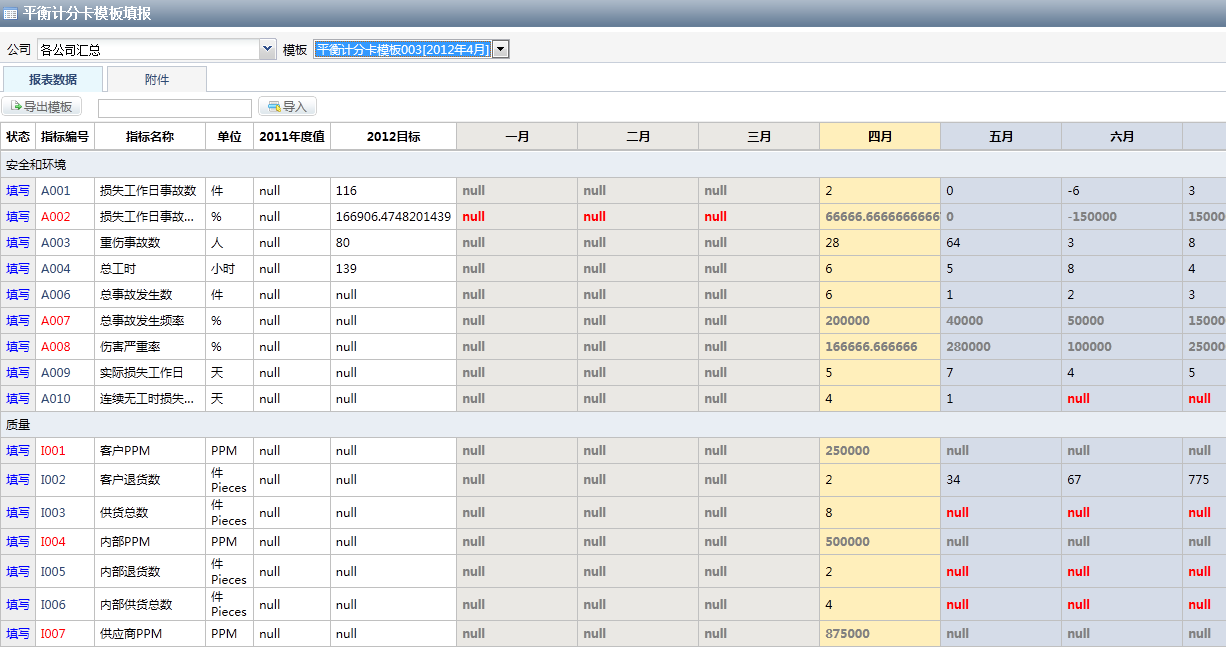1226x647 pixels.
Task: Expand the 模板 template dropdown arrow
Action: 500,49
